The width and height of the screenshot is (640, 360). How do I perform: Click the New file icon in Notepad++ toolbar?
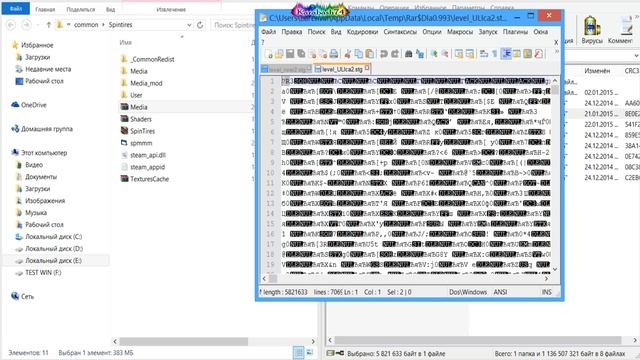[x=269, y=54]
